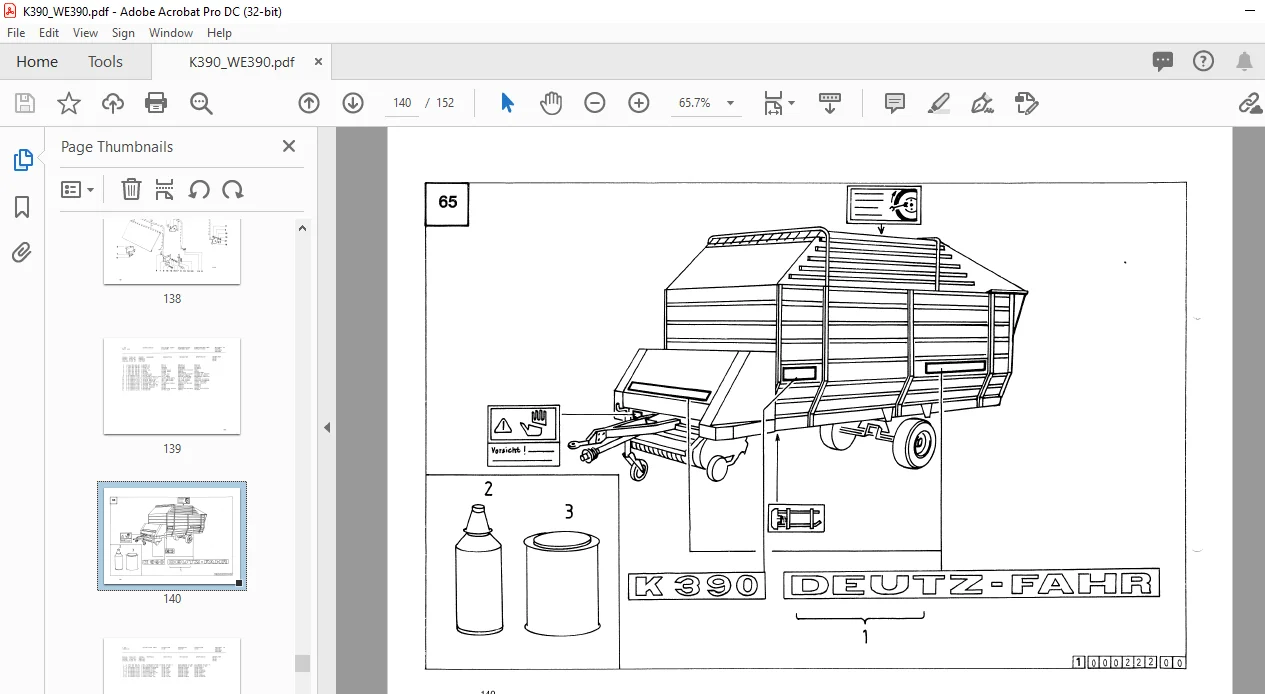Open the Fill and Sign tool
Image resolution: width=1265 pixels, height=694 pixels.
click(x=982, y=103)
